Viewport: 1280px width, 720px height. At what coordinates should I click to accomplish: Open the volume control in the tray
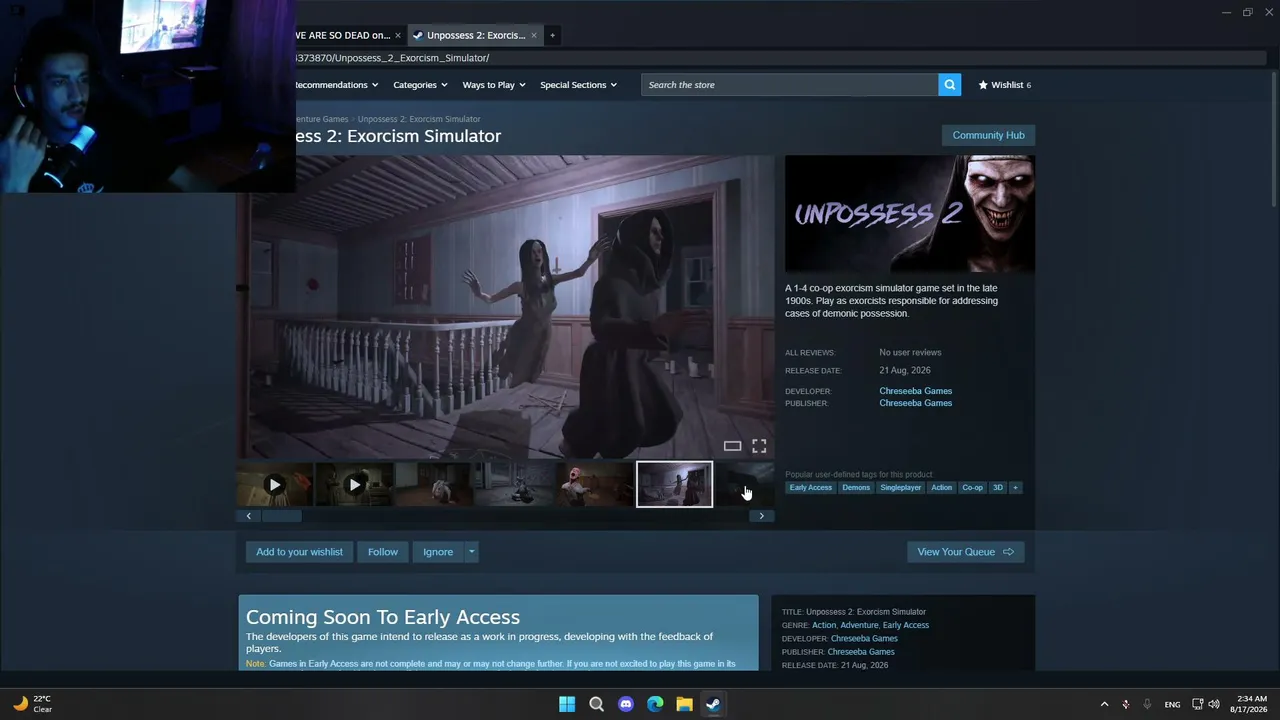click(1214, 704)
